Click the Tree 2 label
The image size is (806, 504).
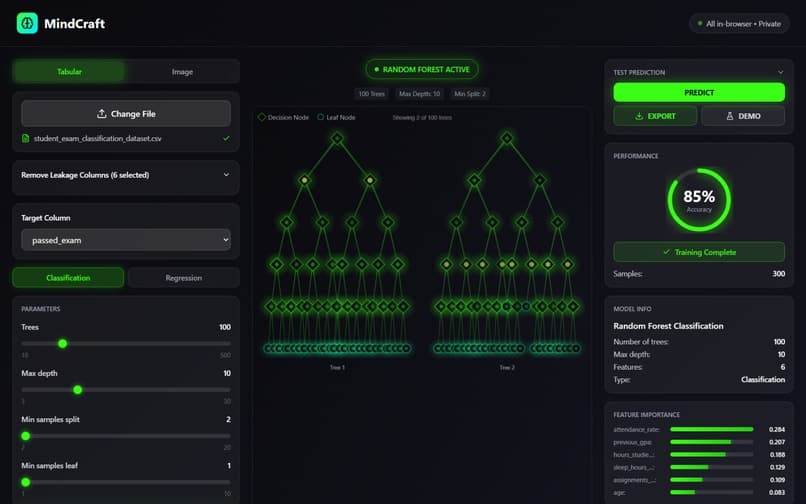[507, 367]
